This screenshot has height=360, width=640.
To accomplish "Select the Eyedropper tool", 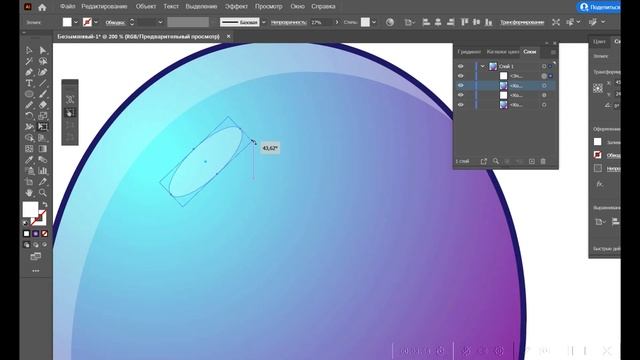I will pos(29,160).
